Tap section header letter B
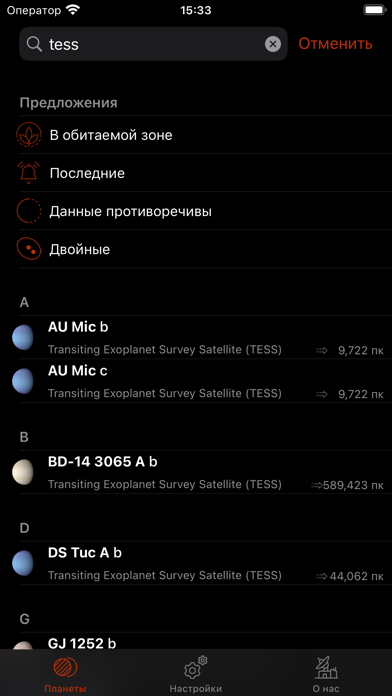 (x=24, y=437)
